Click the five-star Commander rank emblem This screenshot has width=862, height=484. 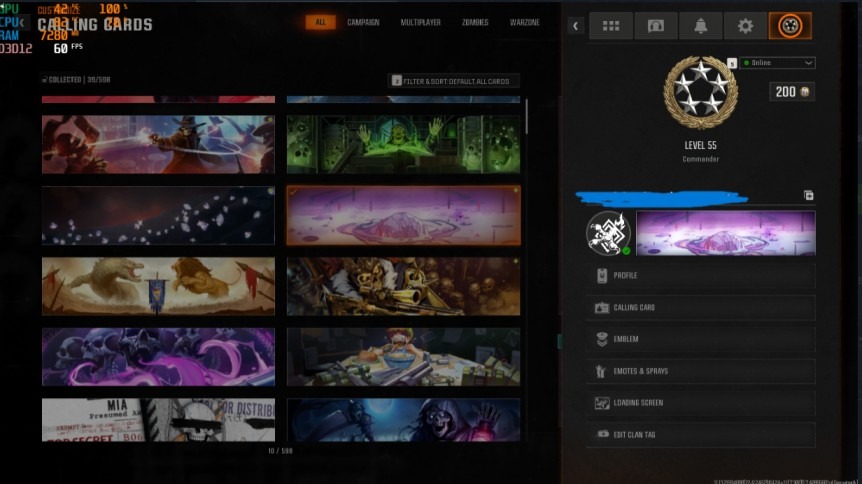[x=700, y=92]
